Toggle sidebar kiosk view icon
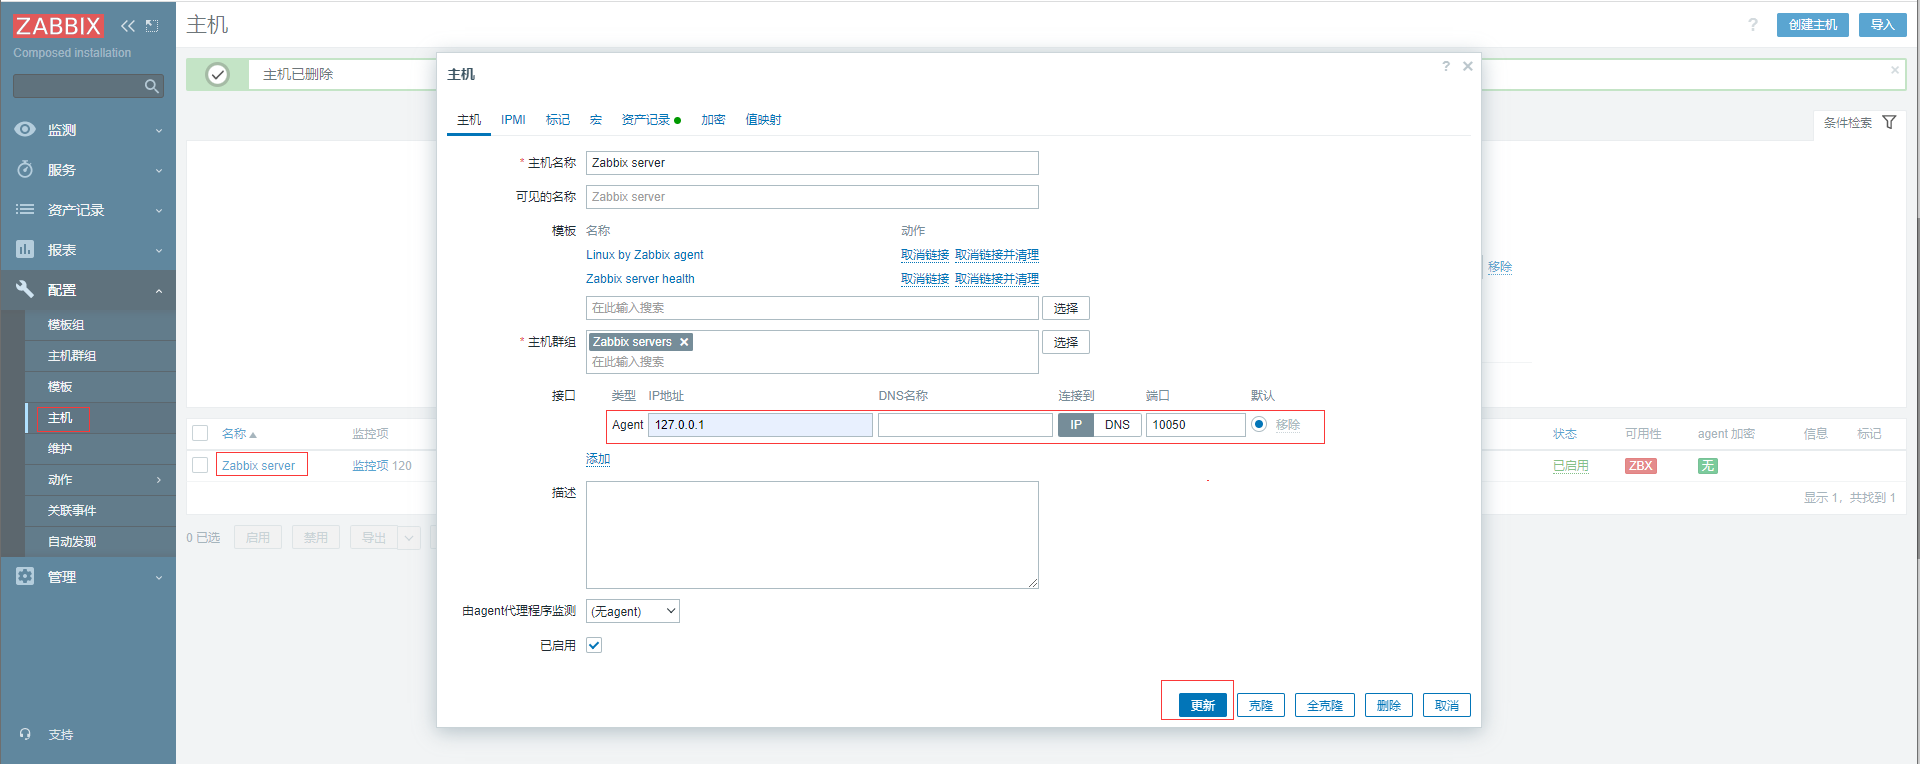1920x764 pixels. click(x=152, y=26)
